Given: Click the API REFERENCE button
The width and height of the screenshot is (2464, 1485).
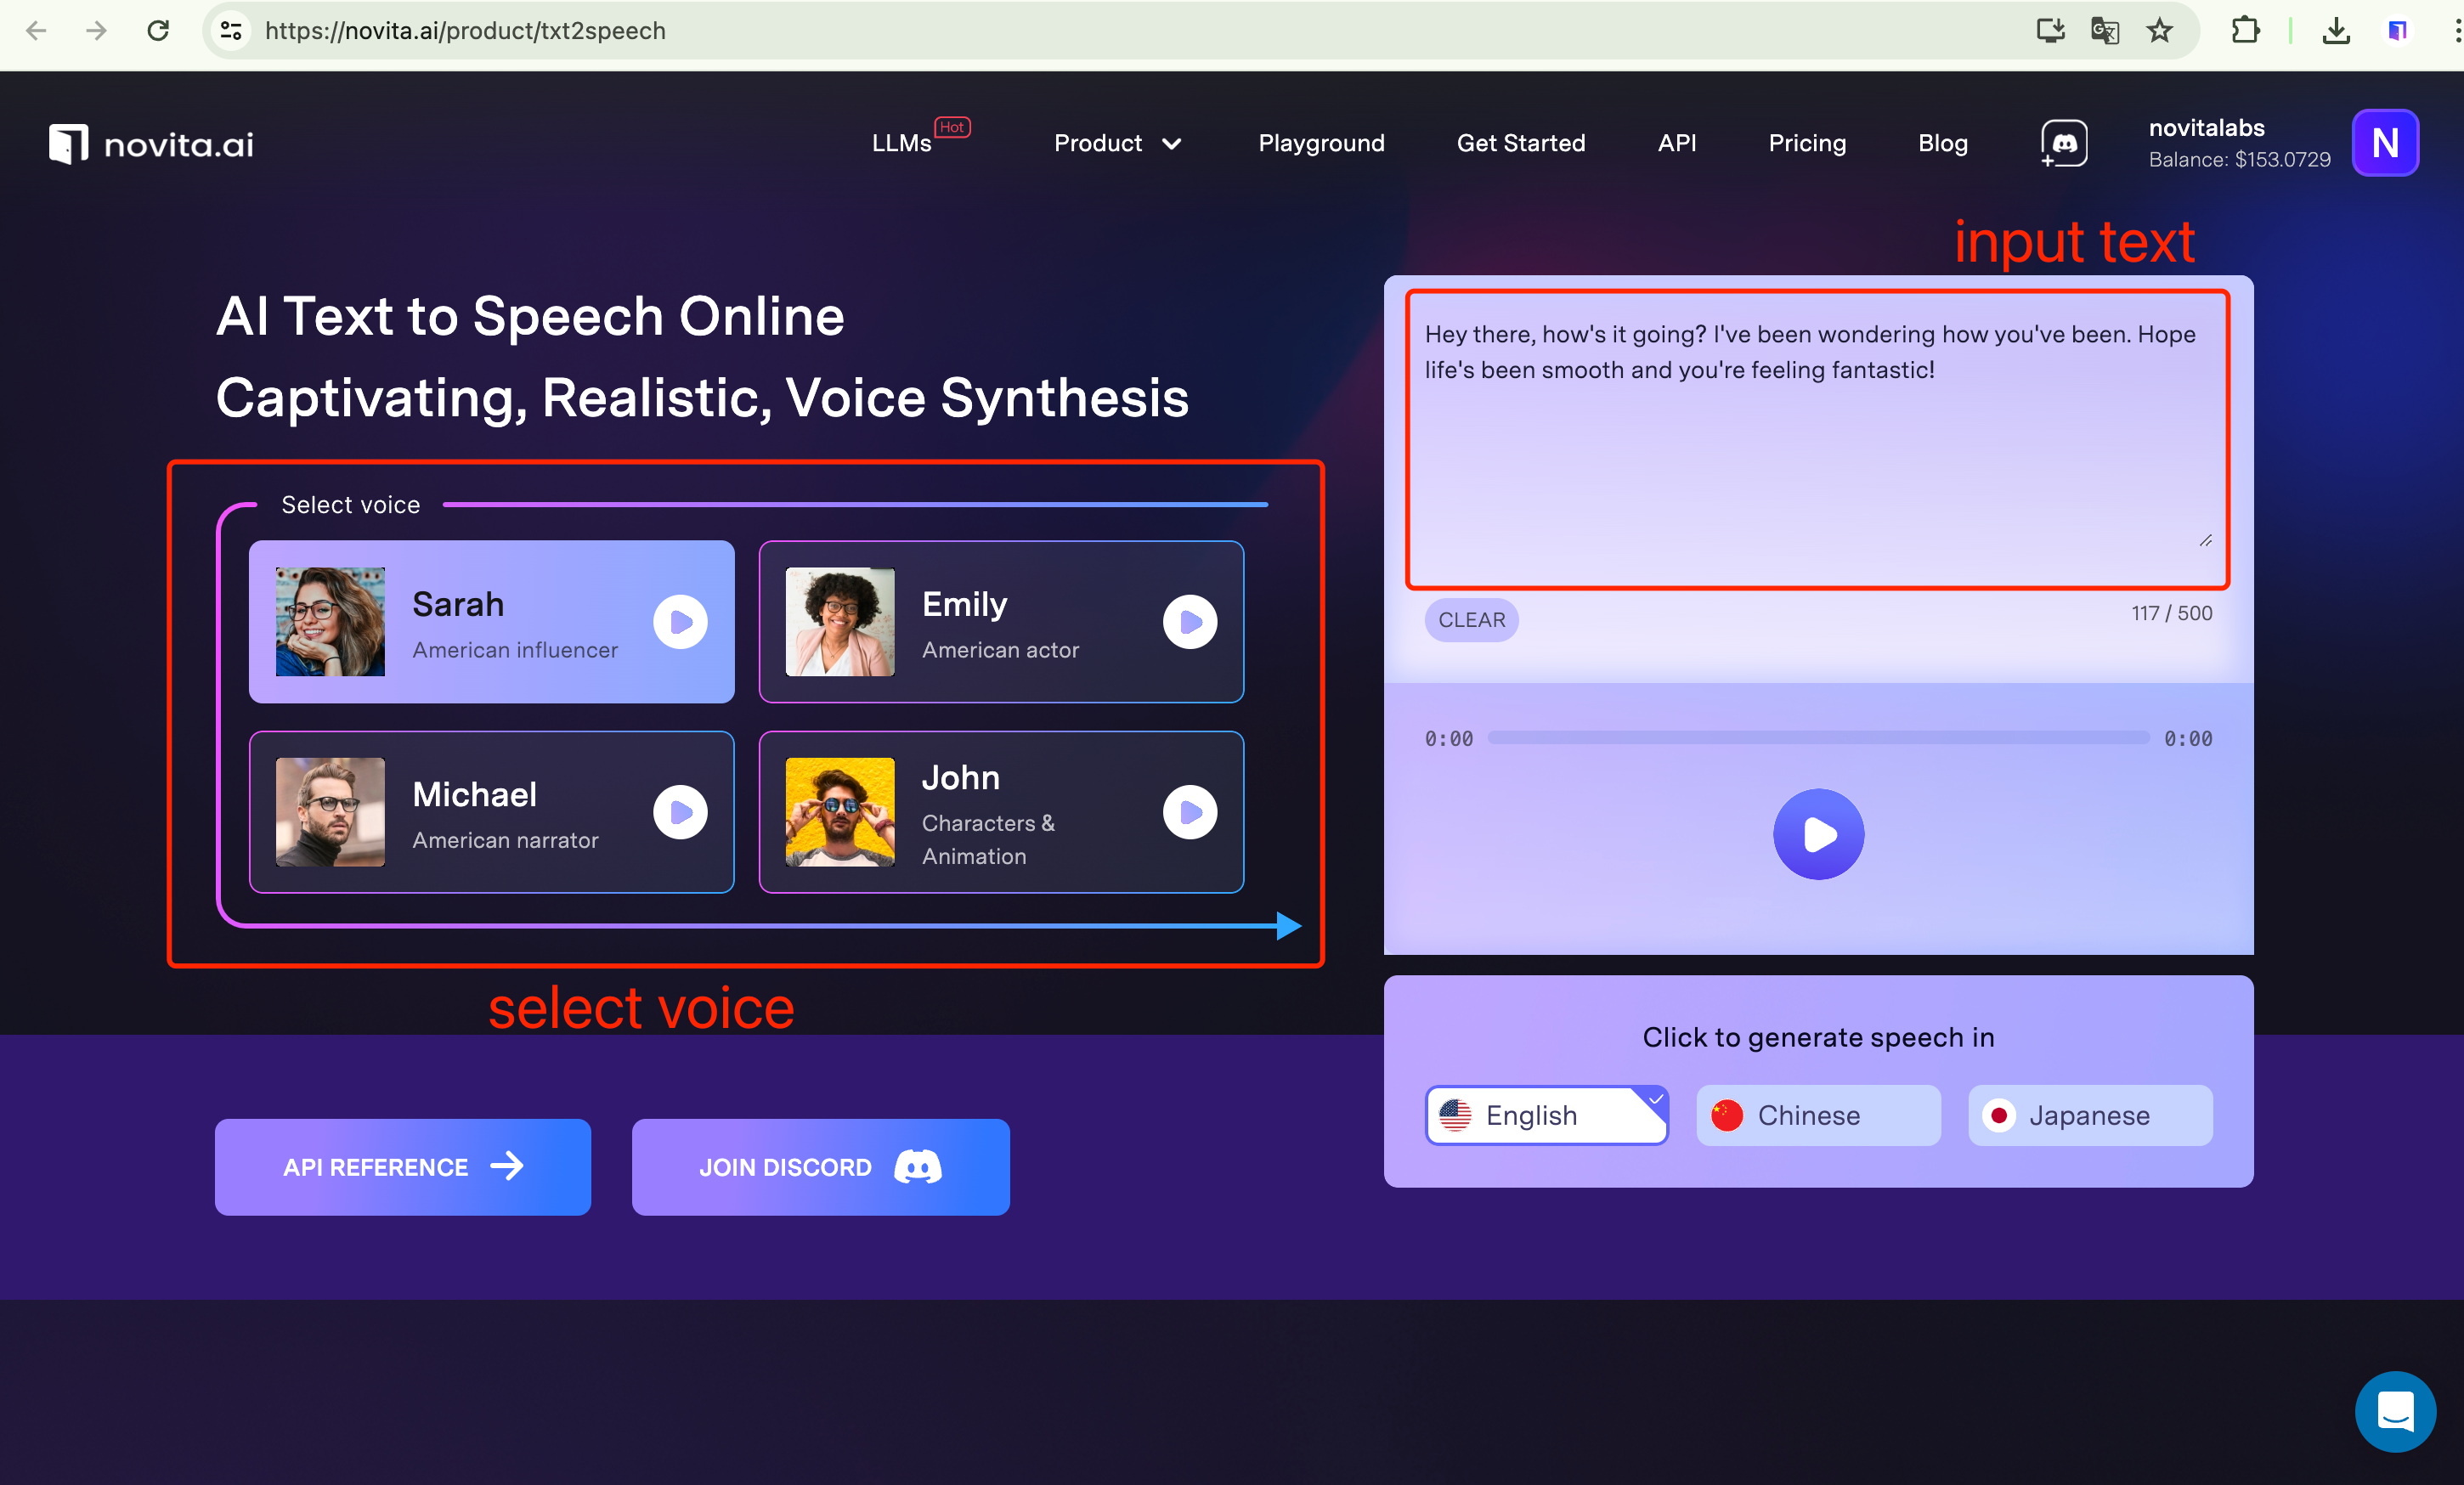Looking at the screenshot, I should pyautogui.click(x=402, y=1167).
